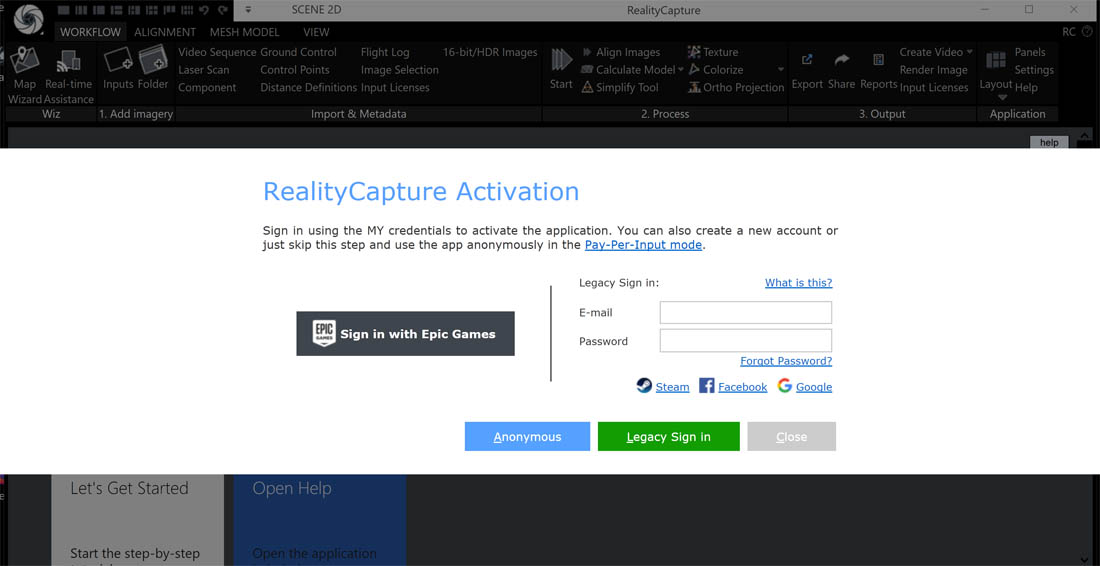Open Panels in Application group

click(1030, 52)
